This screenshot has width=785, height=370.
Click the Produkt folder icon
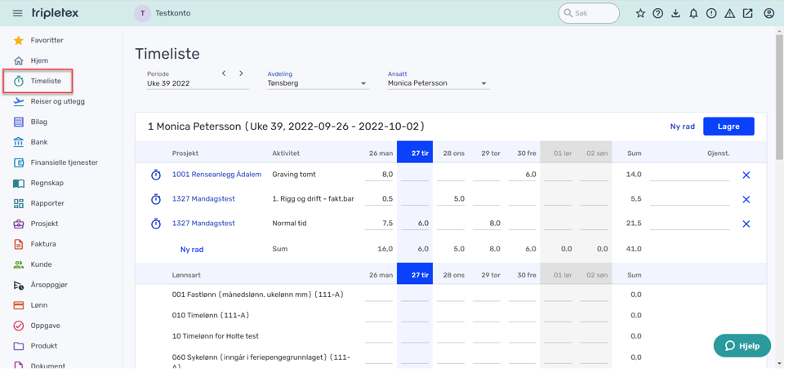coord(19,346)
